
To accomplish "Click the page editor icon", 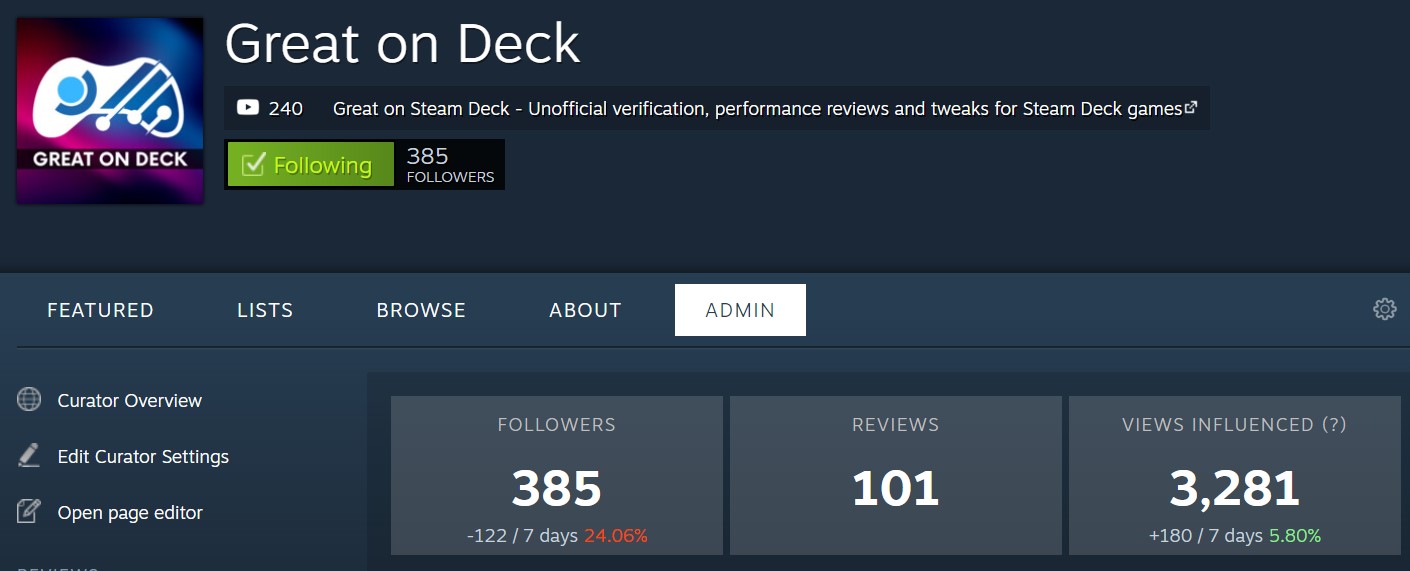I will point(29,512).
